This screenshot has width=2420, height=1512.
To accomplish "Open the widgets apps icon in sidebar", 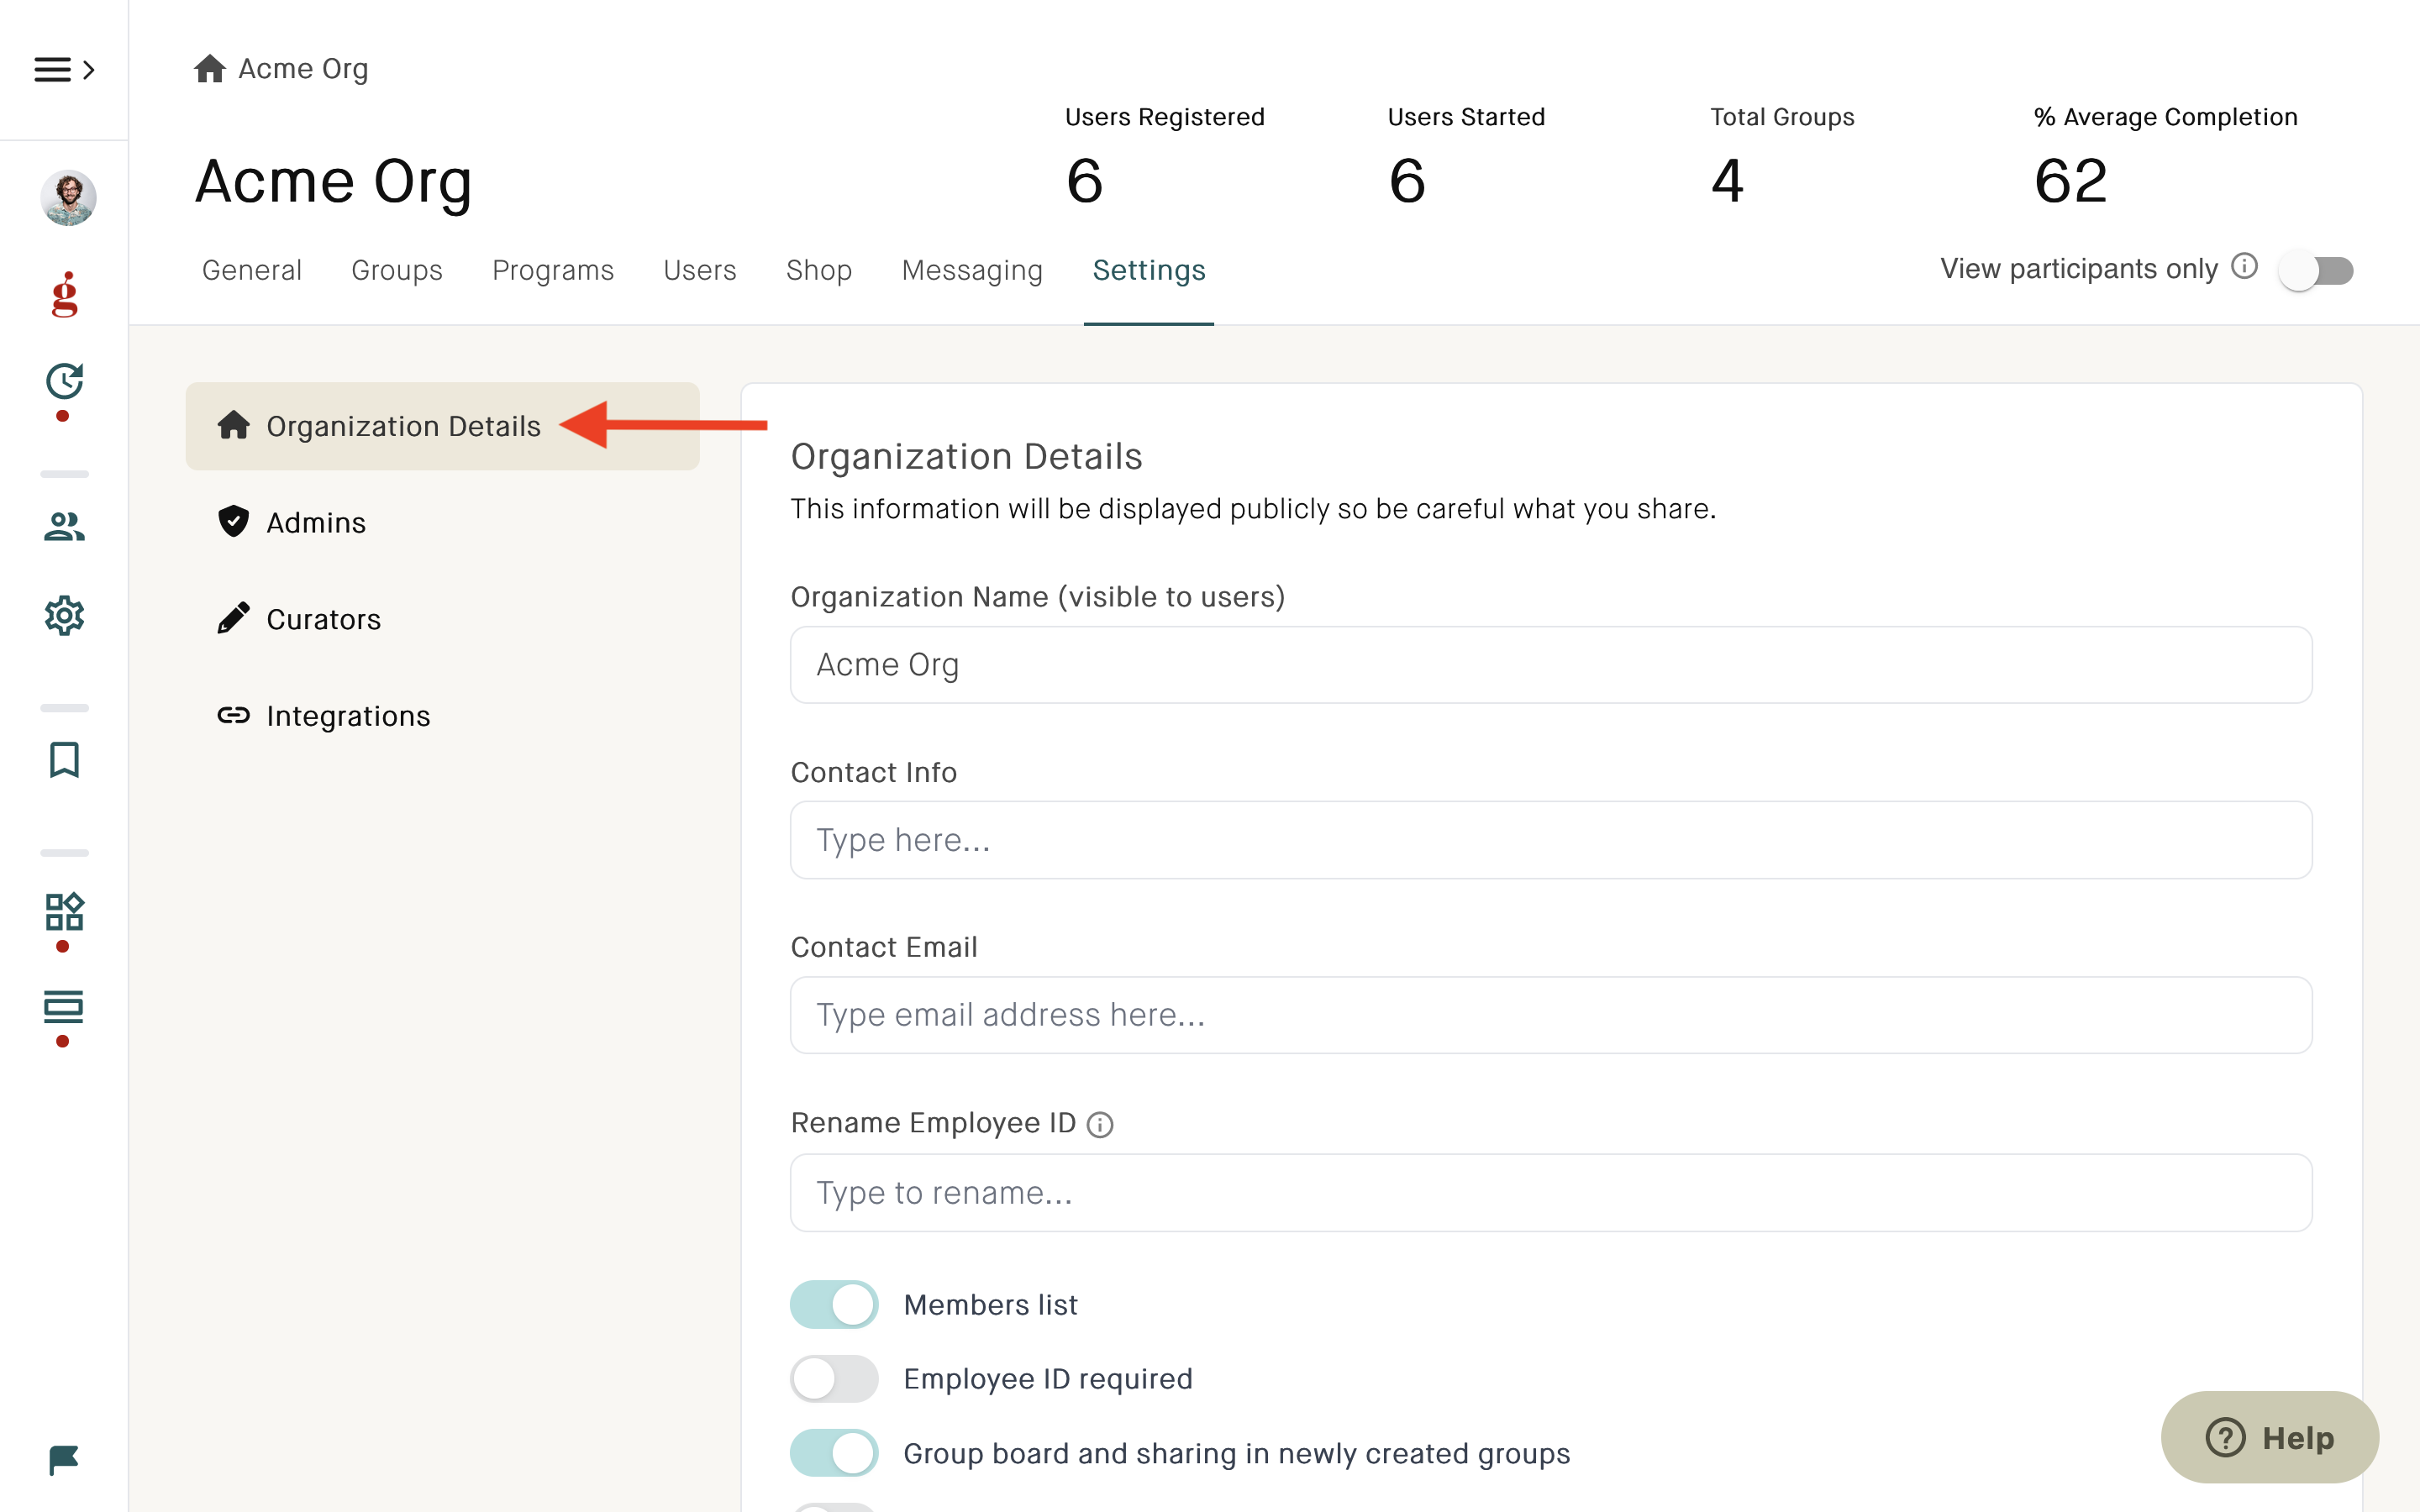I will click(64, 911).
